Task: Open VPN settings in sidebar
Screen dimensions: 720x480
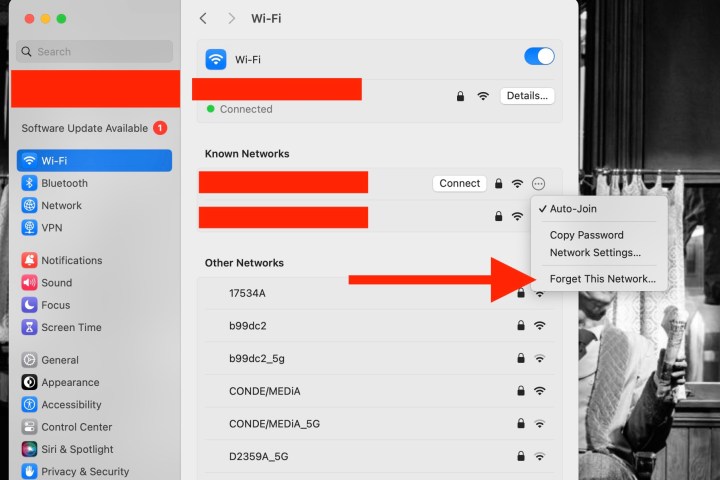Action: (52, 227)
